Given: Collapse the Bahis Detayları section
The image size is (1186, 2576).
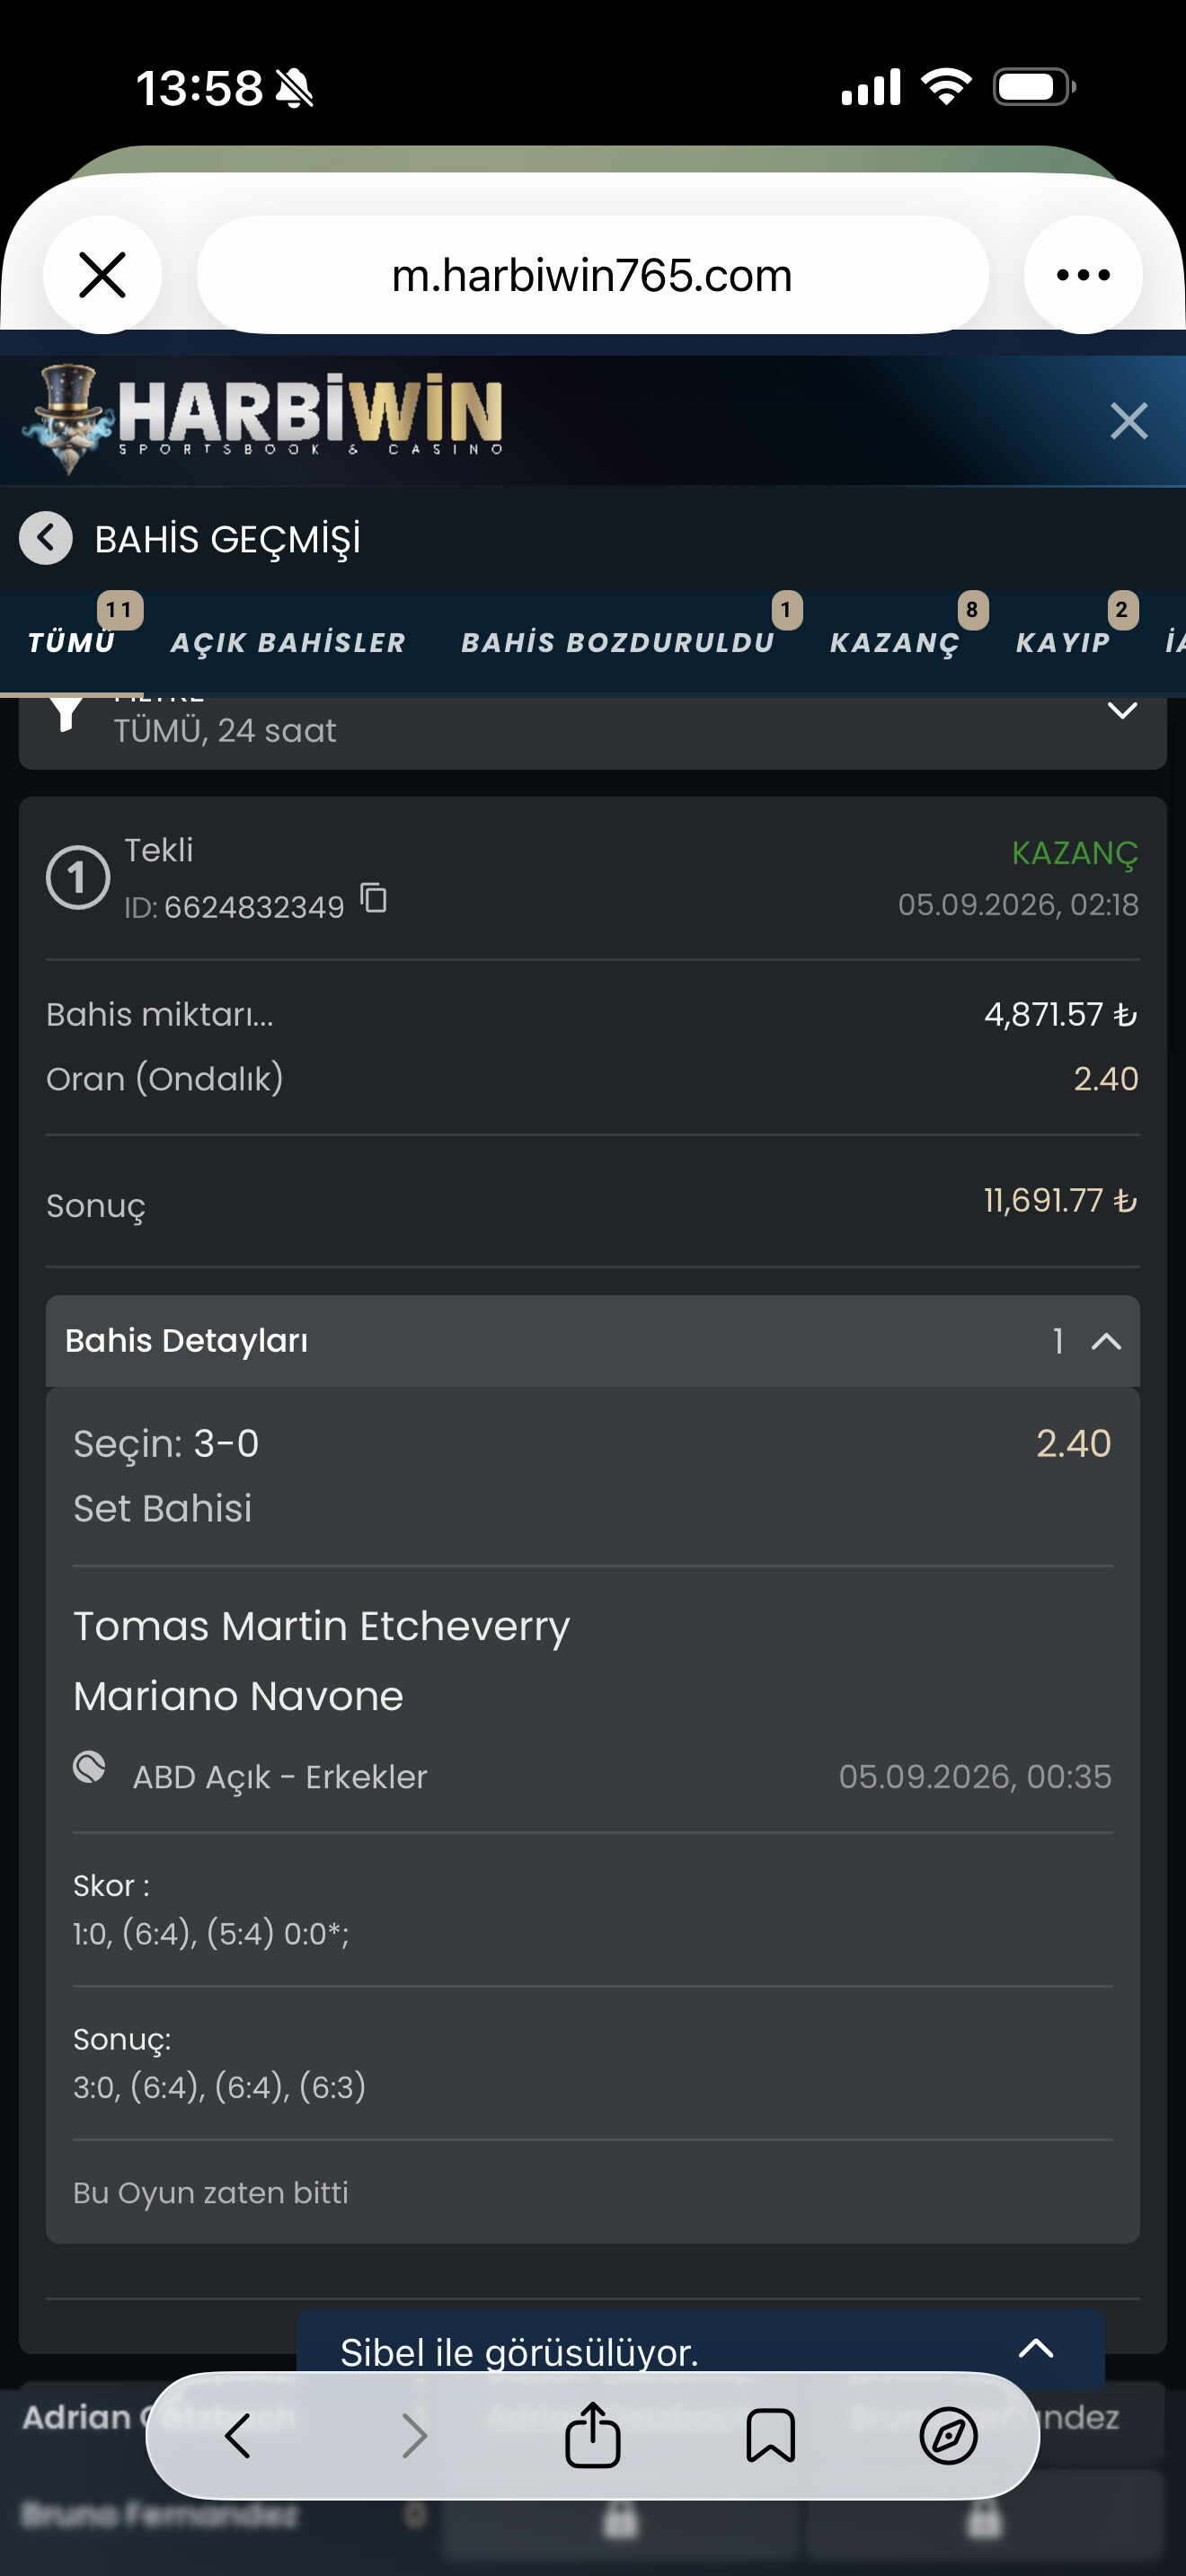Looking at the screenshot, I should point(1106,1341).
